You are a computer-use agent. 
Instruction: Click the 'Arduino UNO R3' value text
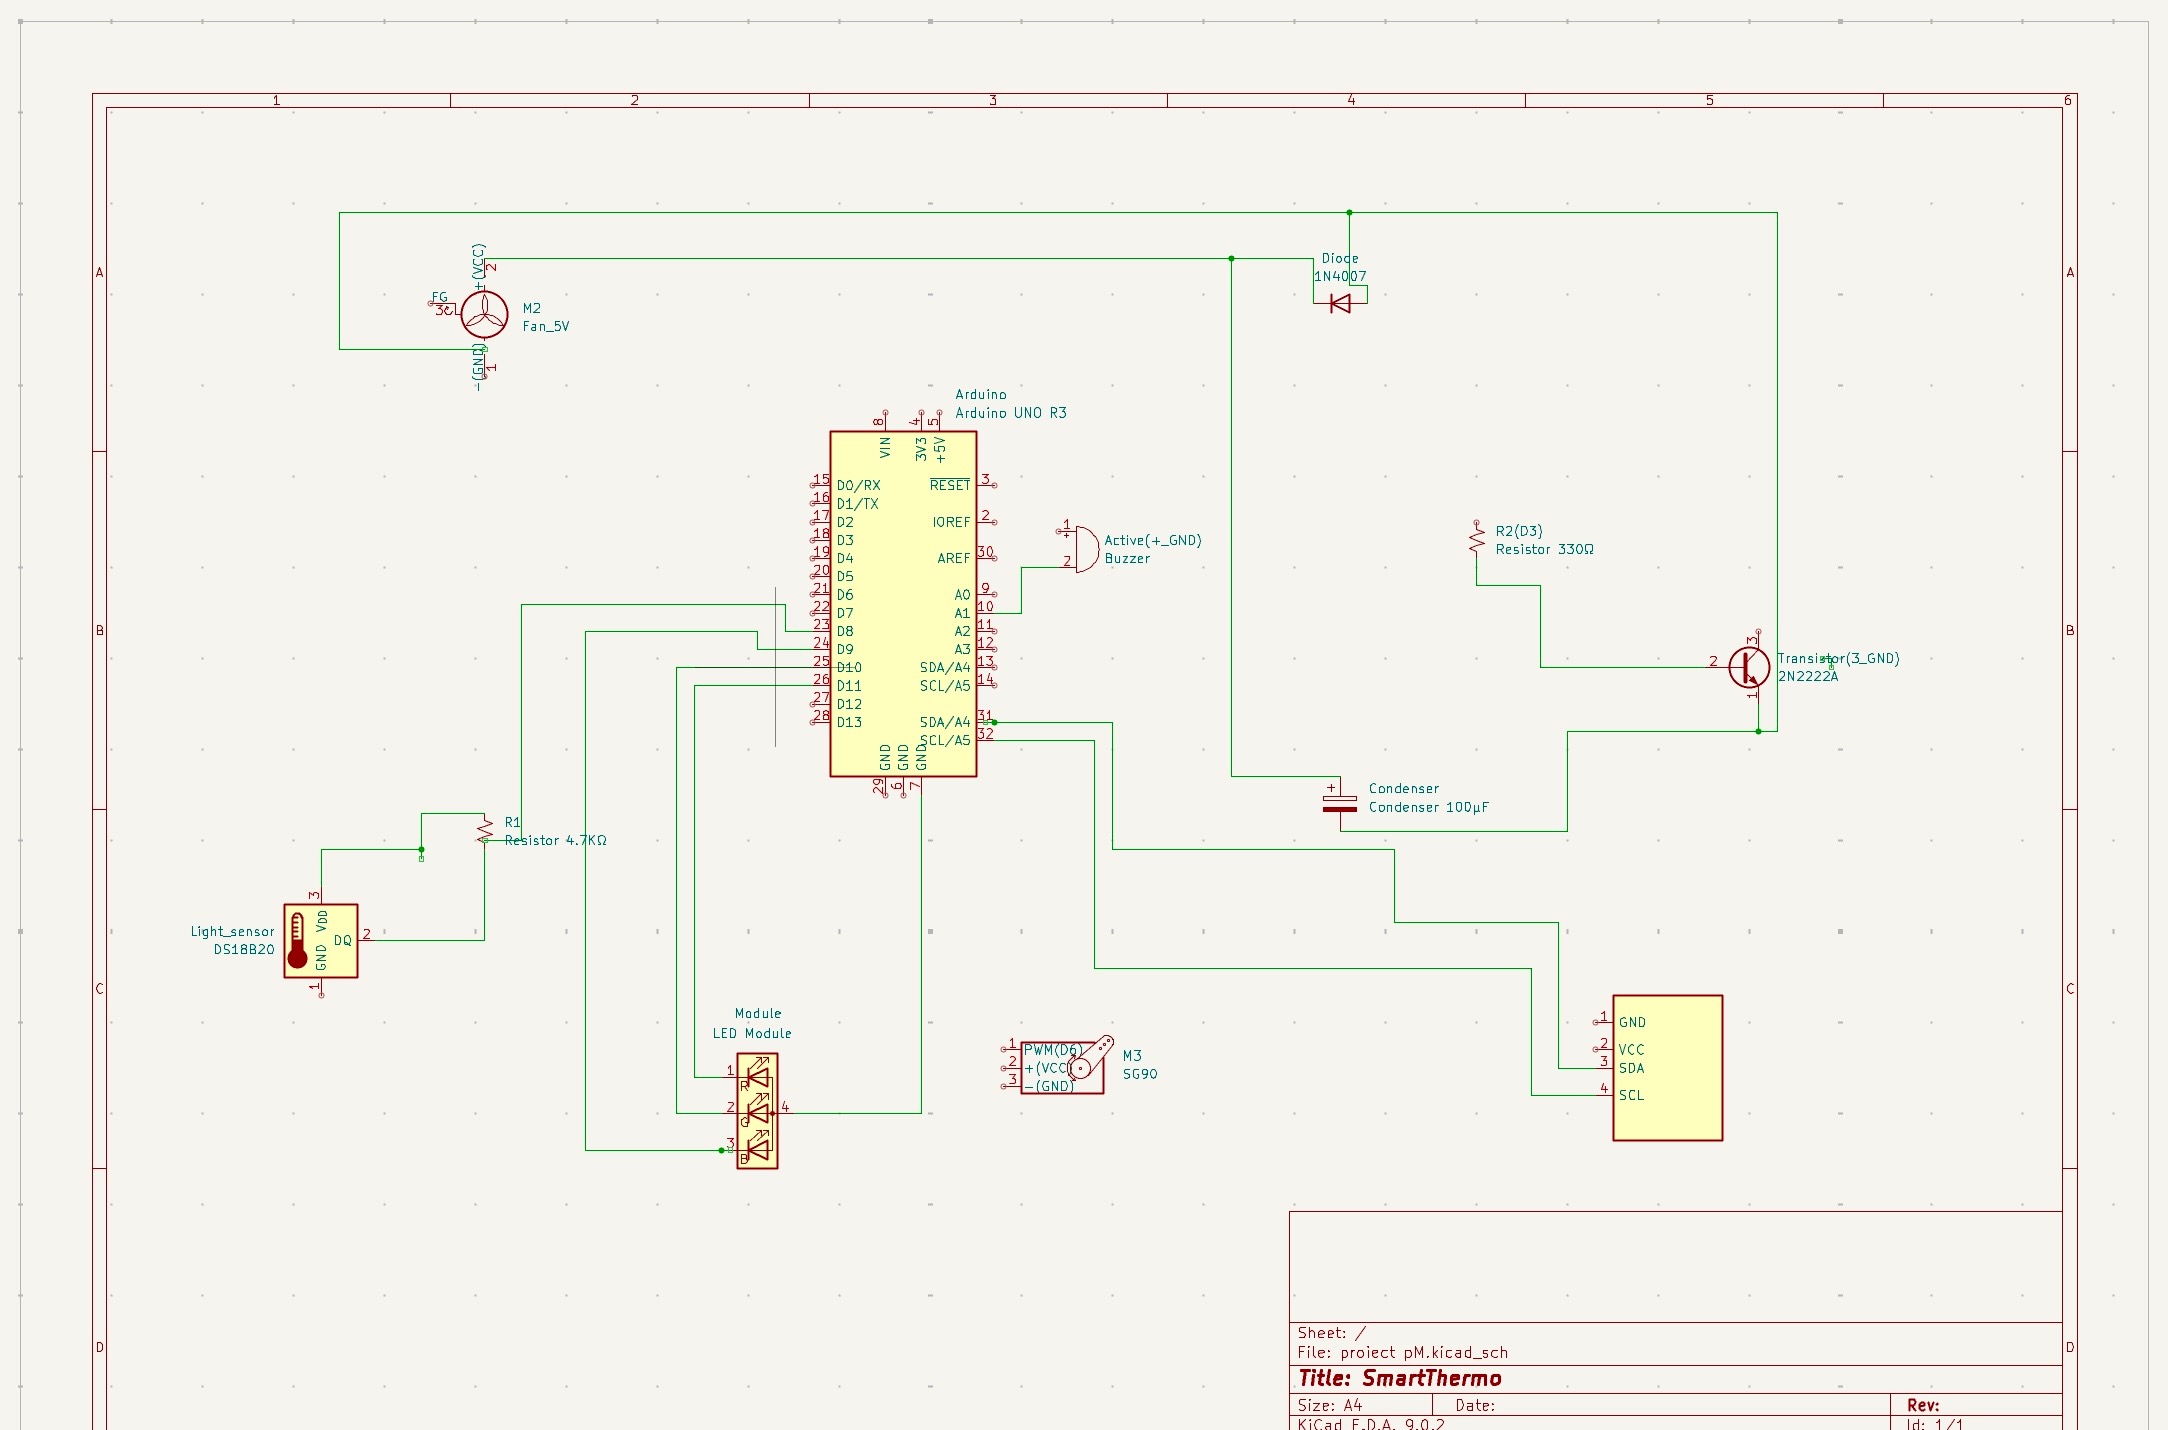(x=1010, y=413)
